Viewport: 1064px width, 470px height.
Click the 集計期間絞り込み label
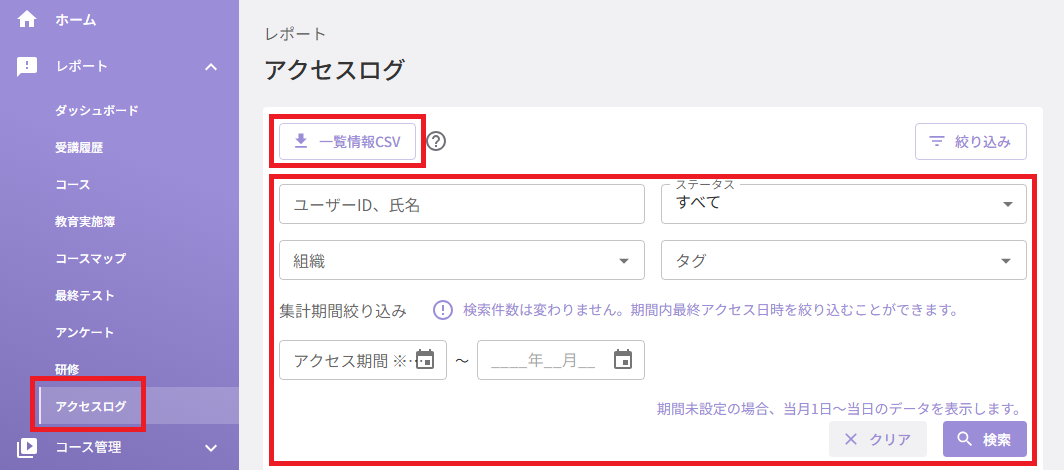coord(343,311)
